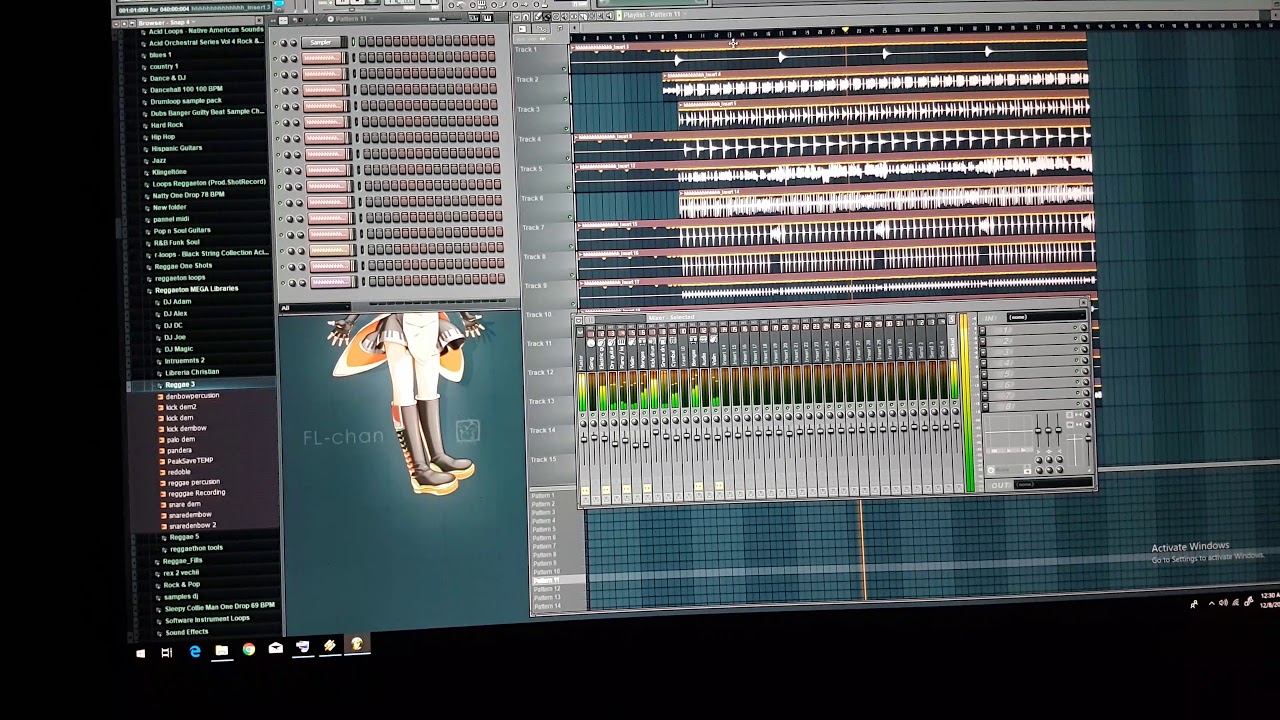Toggle first step of Sampler channel
The image size is (1280, 720).
[364, 41]
